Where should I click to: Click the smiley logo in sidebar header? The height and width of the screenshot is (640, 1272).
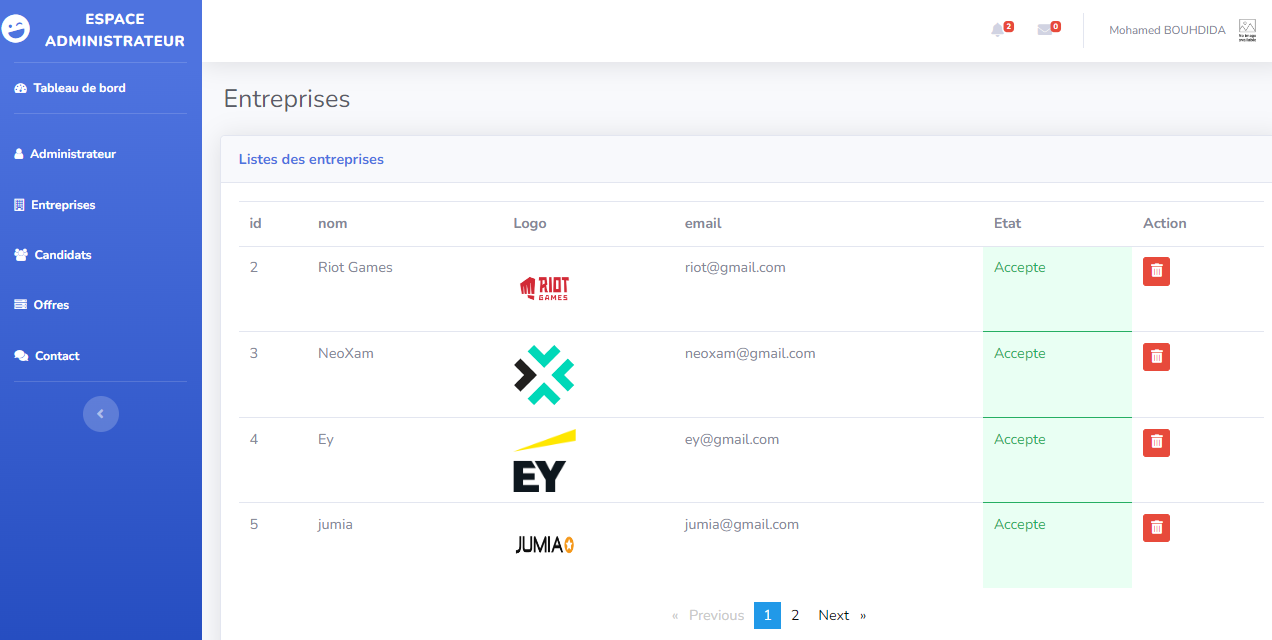coord(16,30)
